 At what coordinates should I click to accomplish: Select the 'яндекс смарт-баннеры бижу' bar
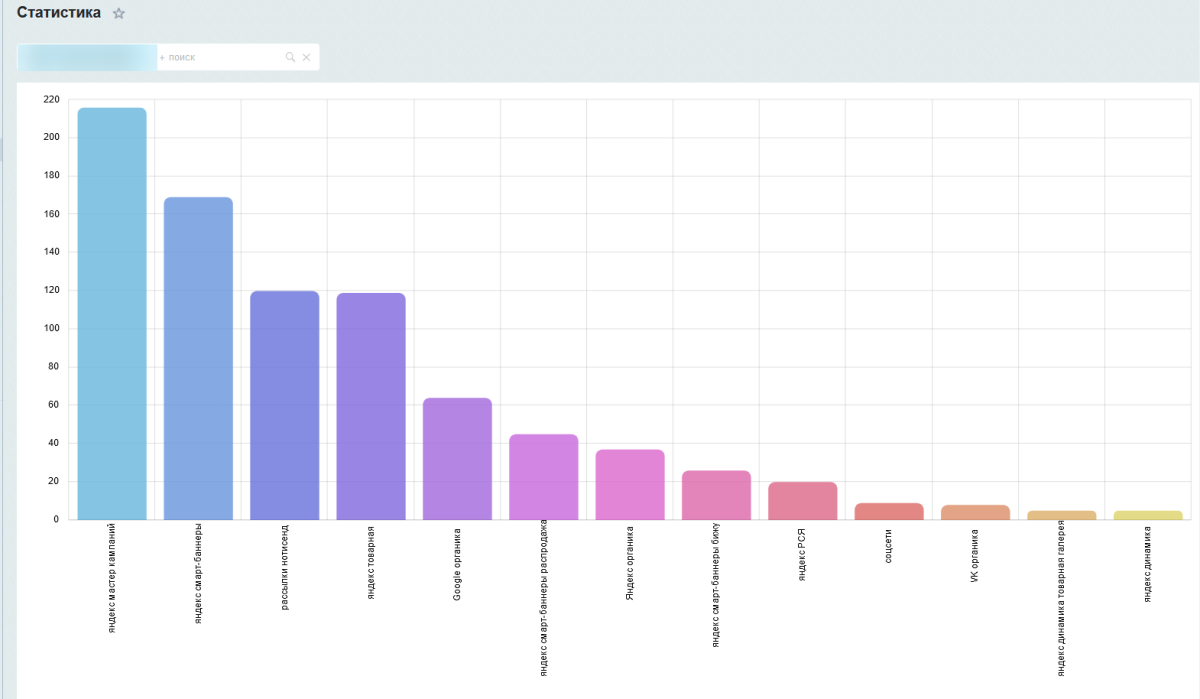[x=716, y=495]
